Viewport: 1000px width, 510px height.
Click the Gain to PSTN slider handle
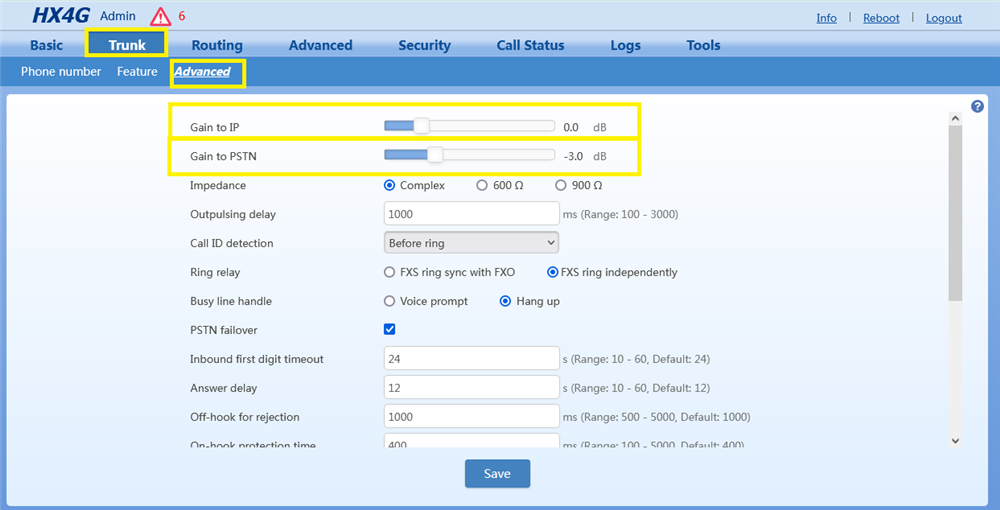click(x=435, y=155)
